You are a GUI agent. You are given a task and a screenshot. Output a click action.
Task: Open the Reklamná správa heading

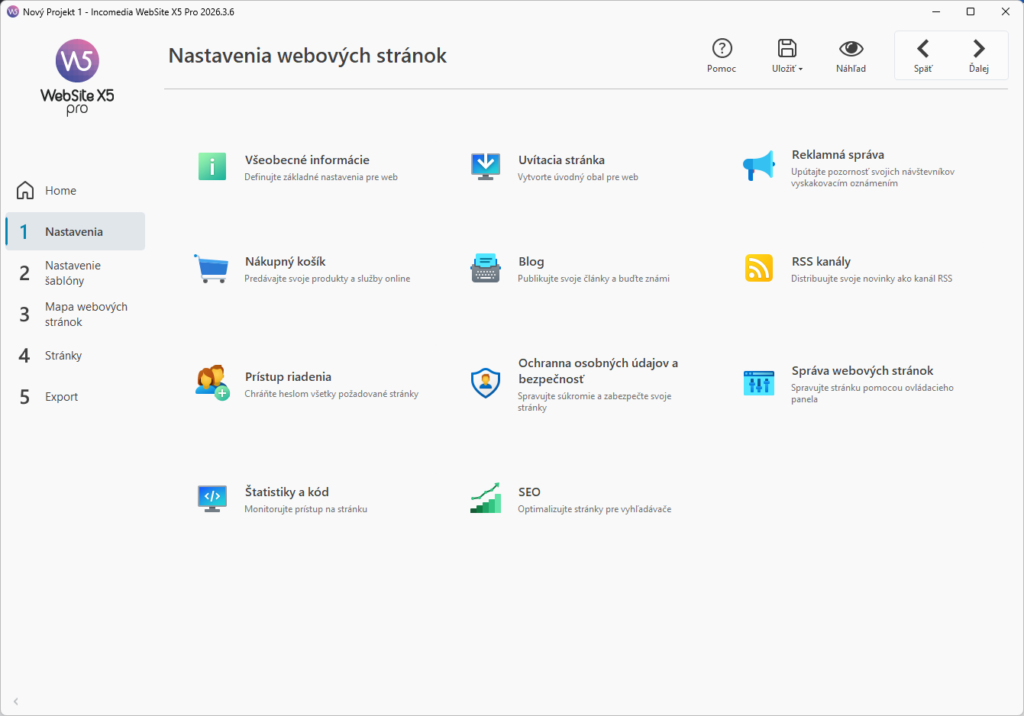click(838, 155)
